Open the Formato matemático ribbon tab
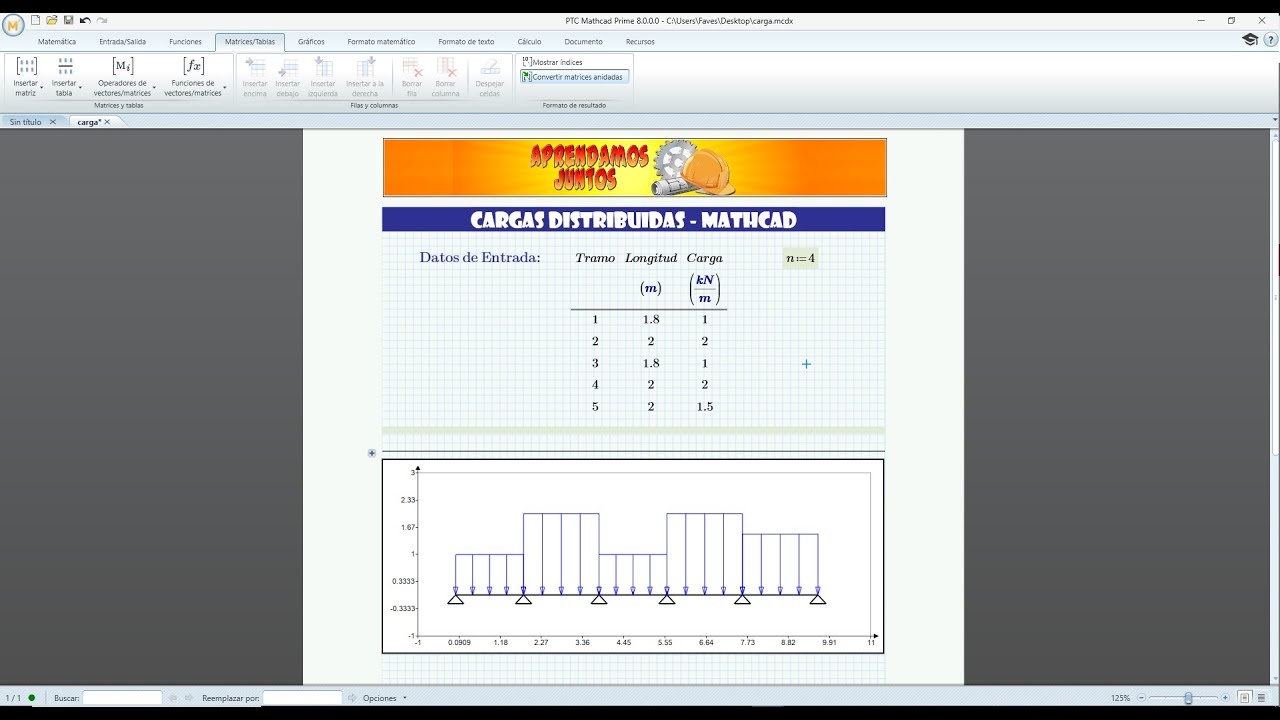This screenshot has height=720, width=1280. 381,42
